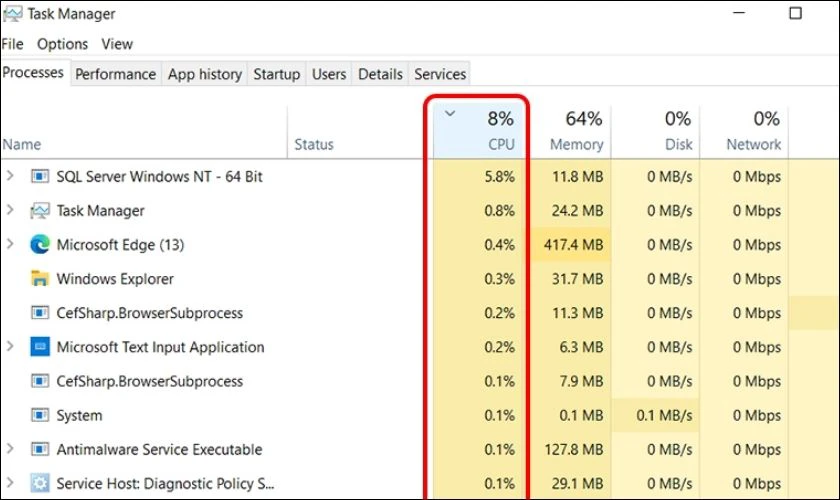This screenshot has width=840, height=500.
Task: Sort by the Memory column header
Action: point(570,132)
